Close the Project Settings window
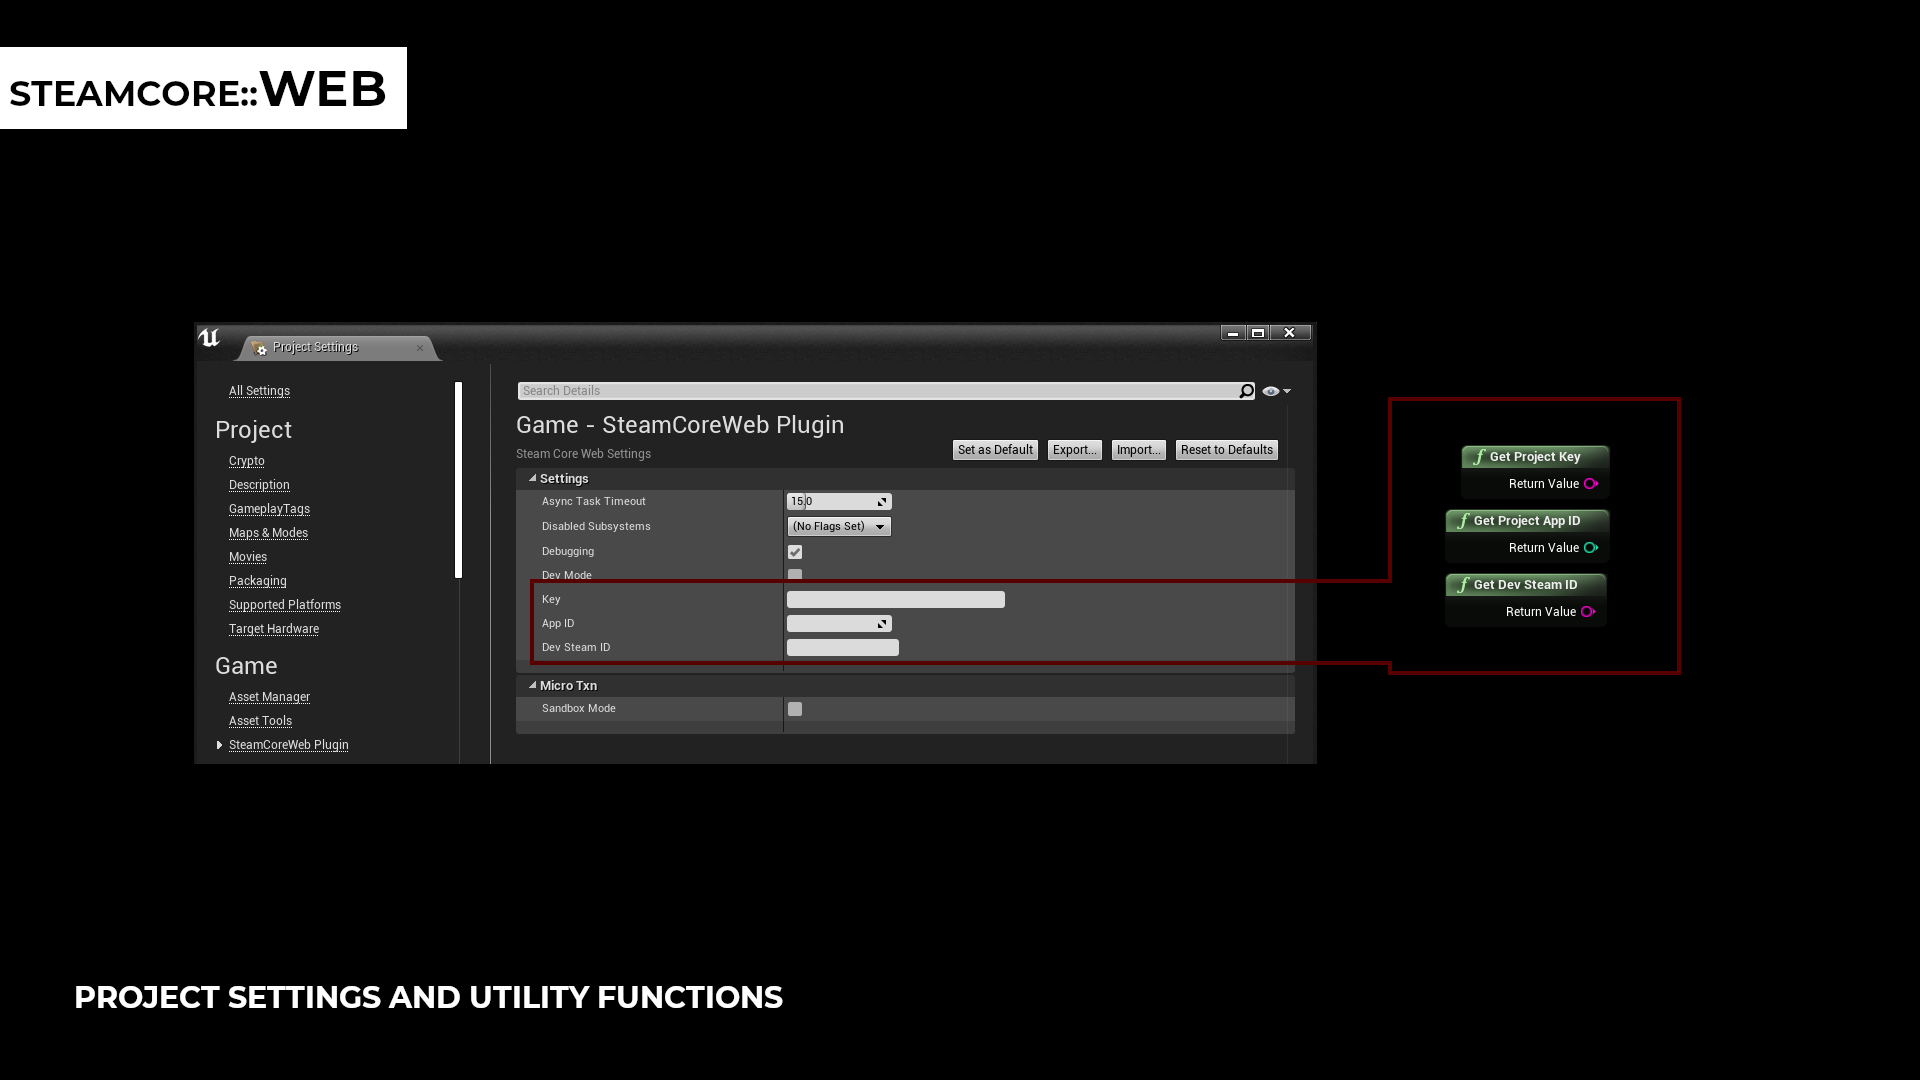Screen dimensions: 1920x1080 coord(1290,333)
